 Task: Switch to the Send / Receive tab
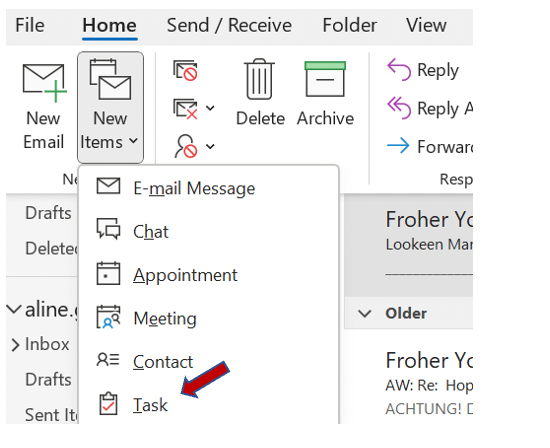[229, 26]
